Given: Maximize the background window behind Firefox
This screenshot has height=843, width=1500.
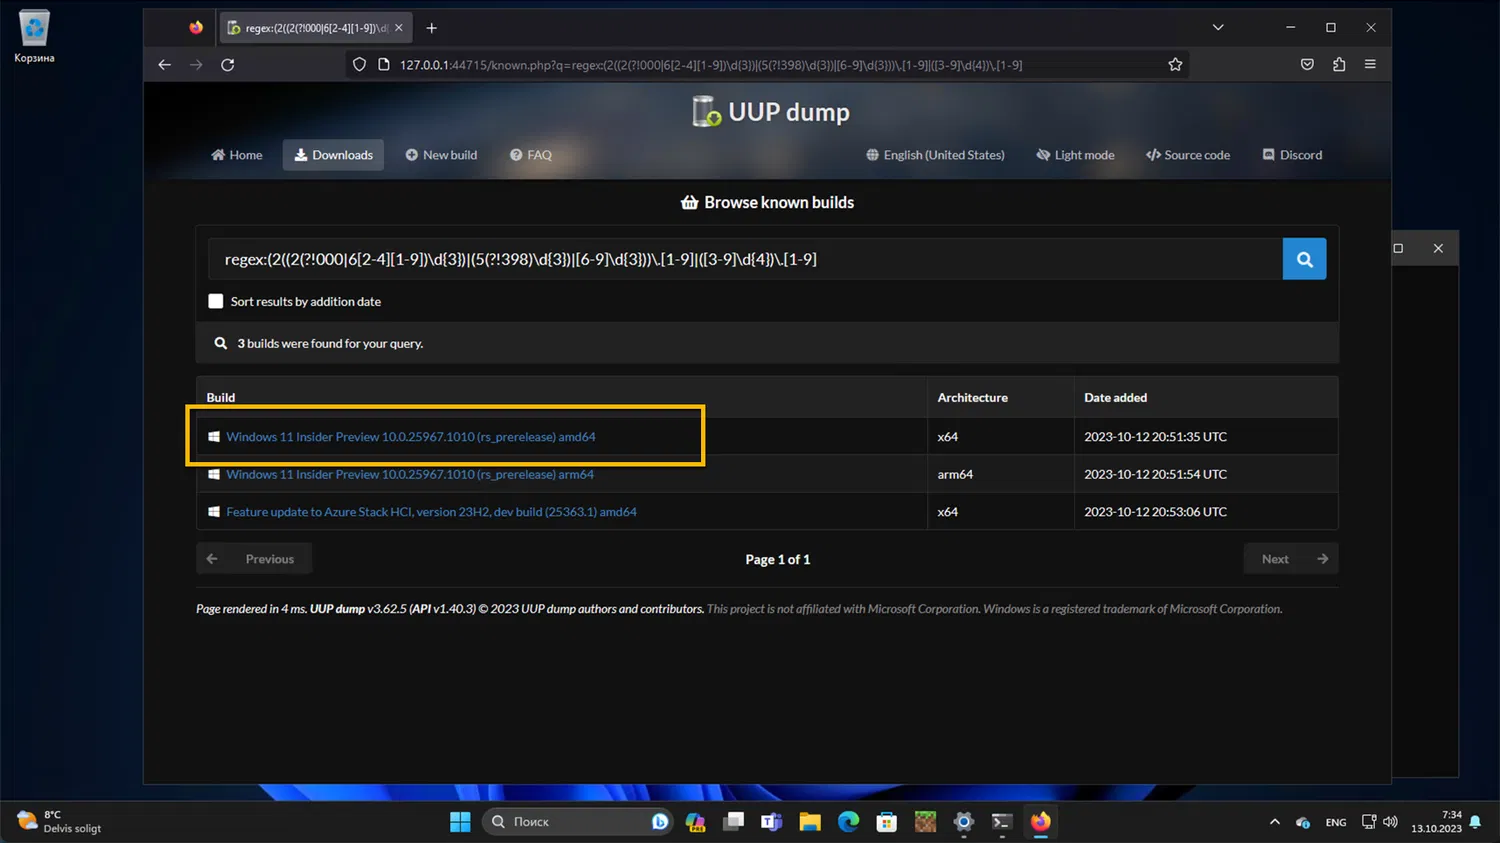Looking at the screenshot, I should (1398, 248).
